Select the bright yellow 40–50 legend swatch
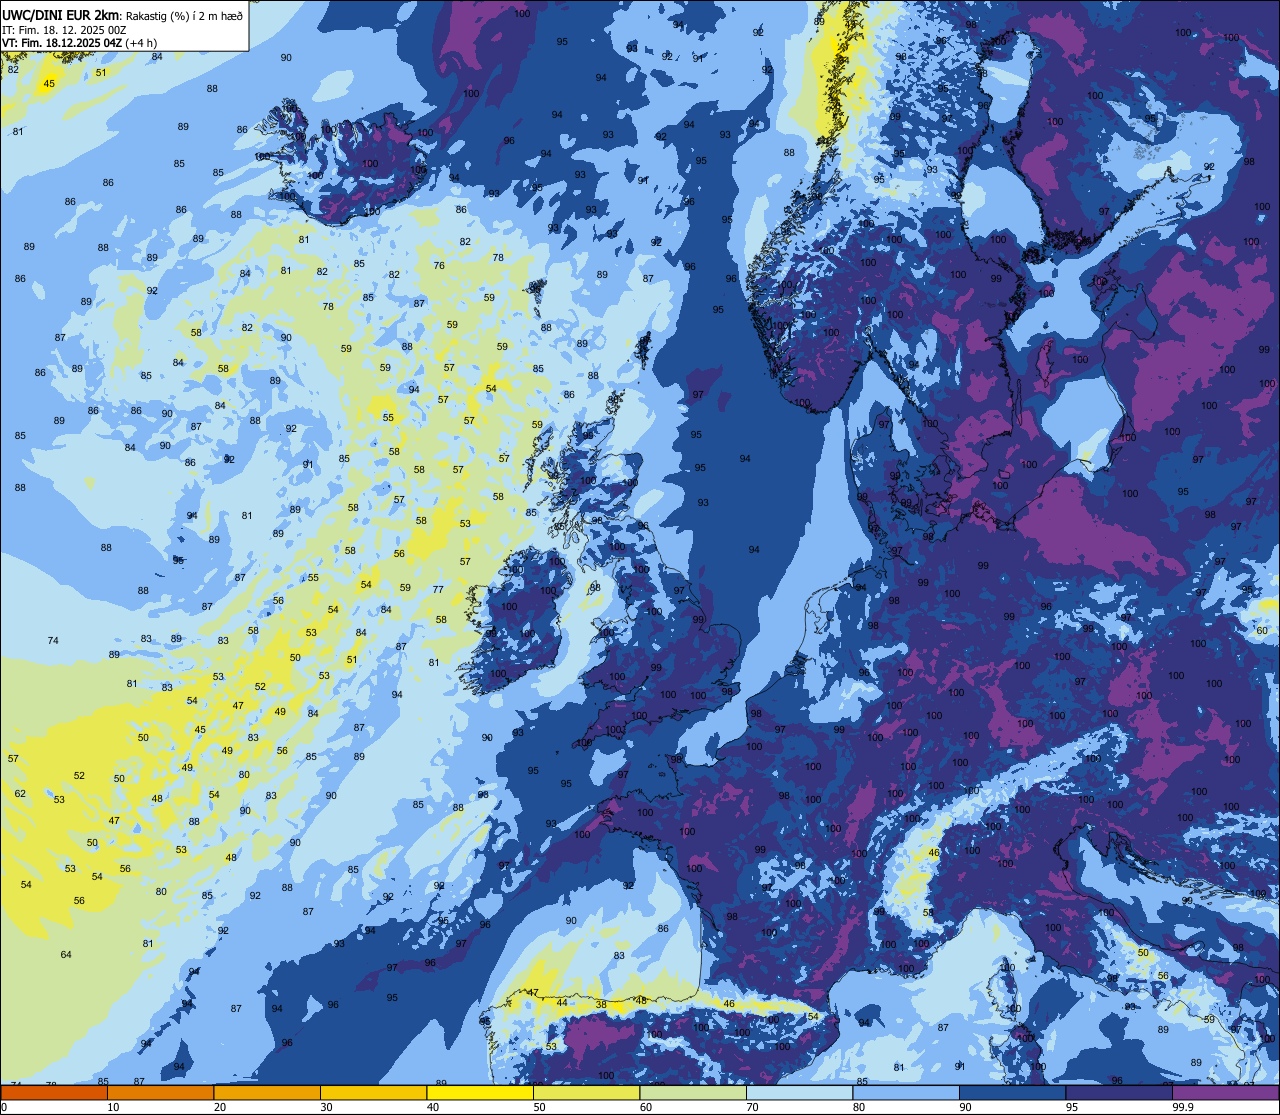 (x=480, y=1092)
